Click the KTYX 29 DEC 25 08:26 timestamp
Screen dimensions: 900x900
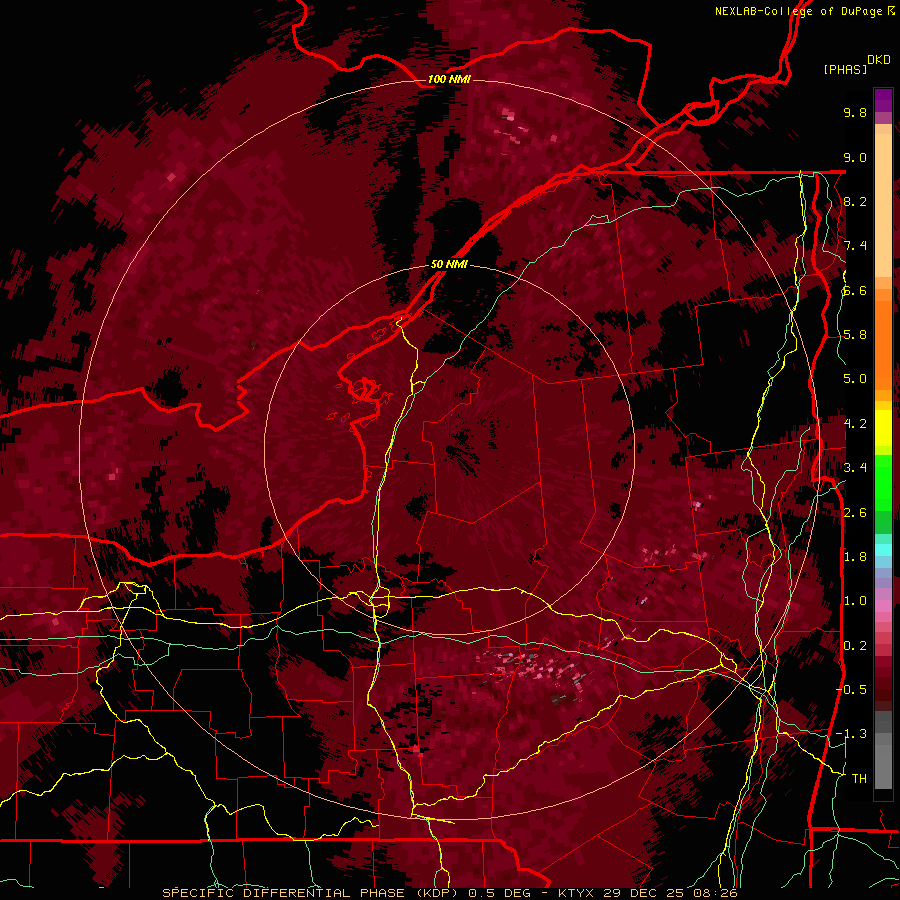coord(648,893)
